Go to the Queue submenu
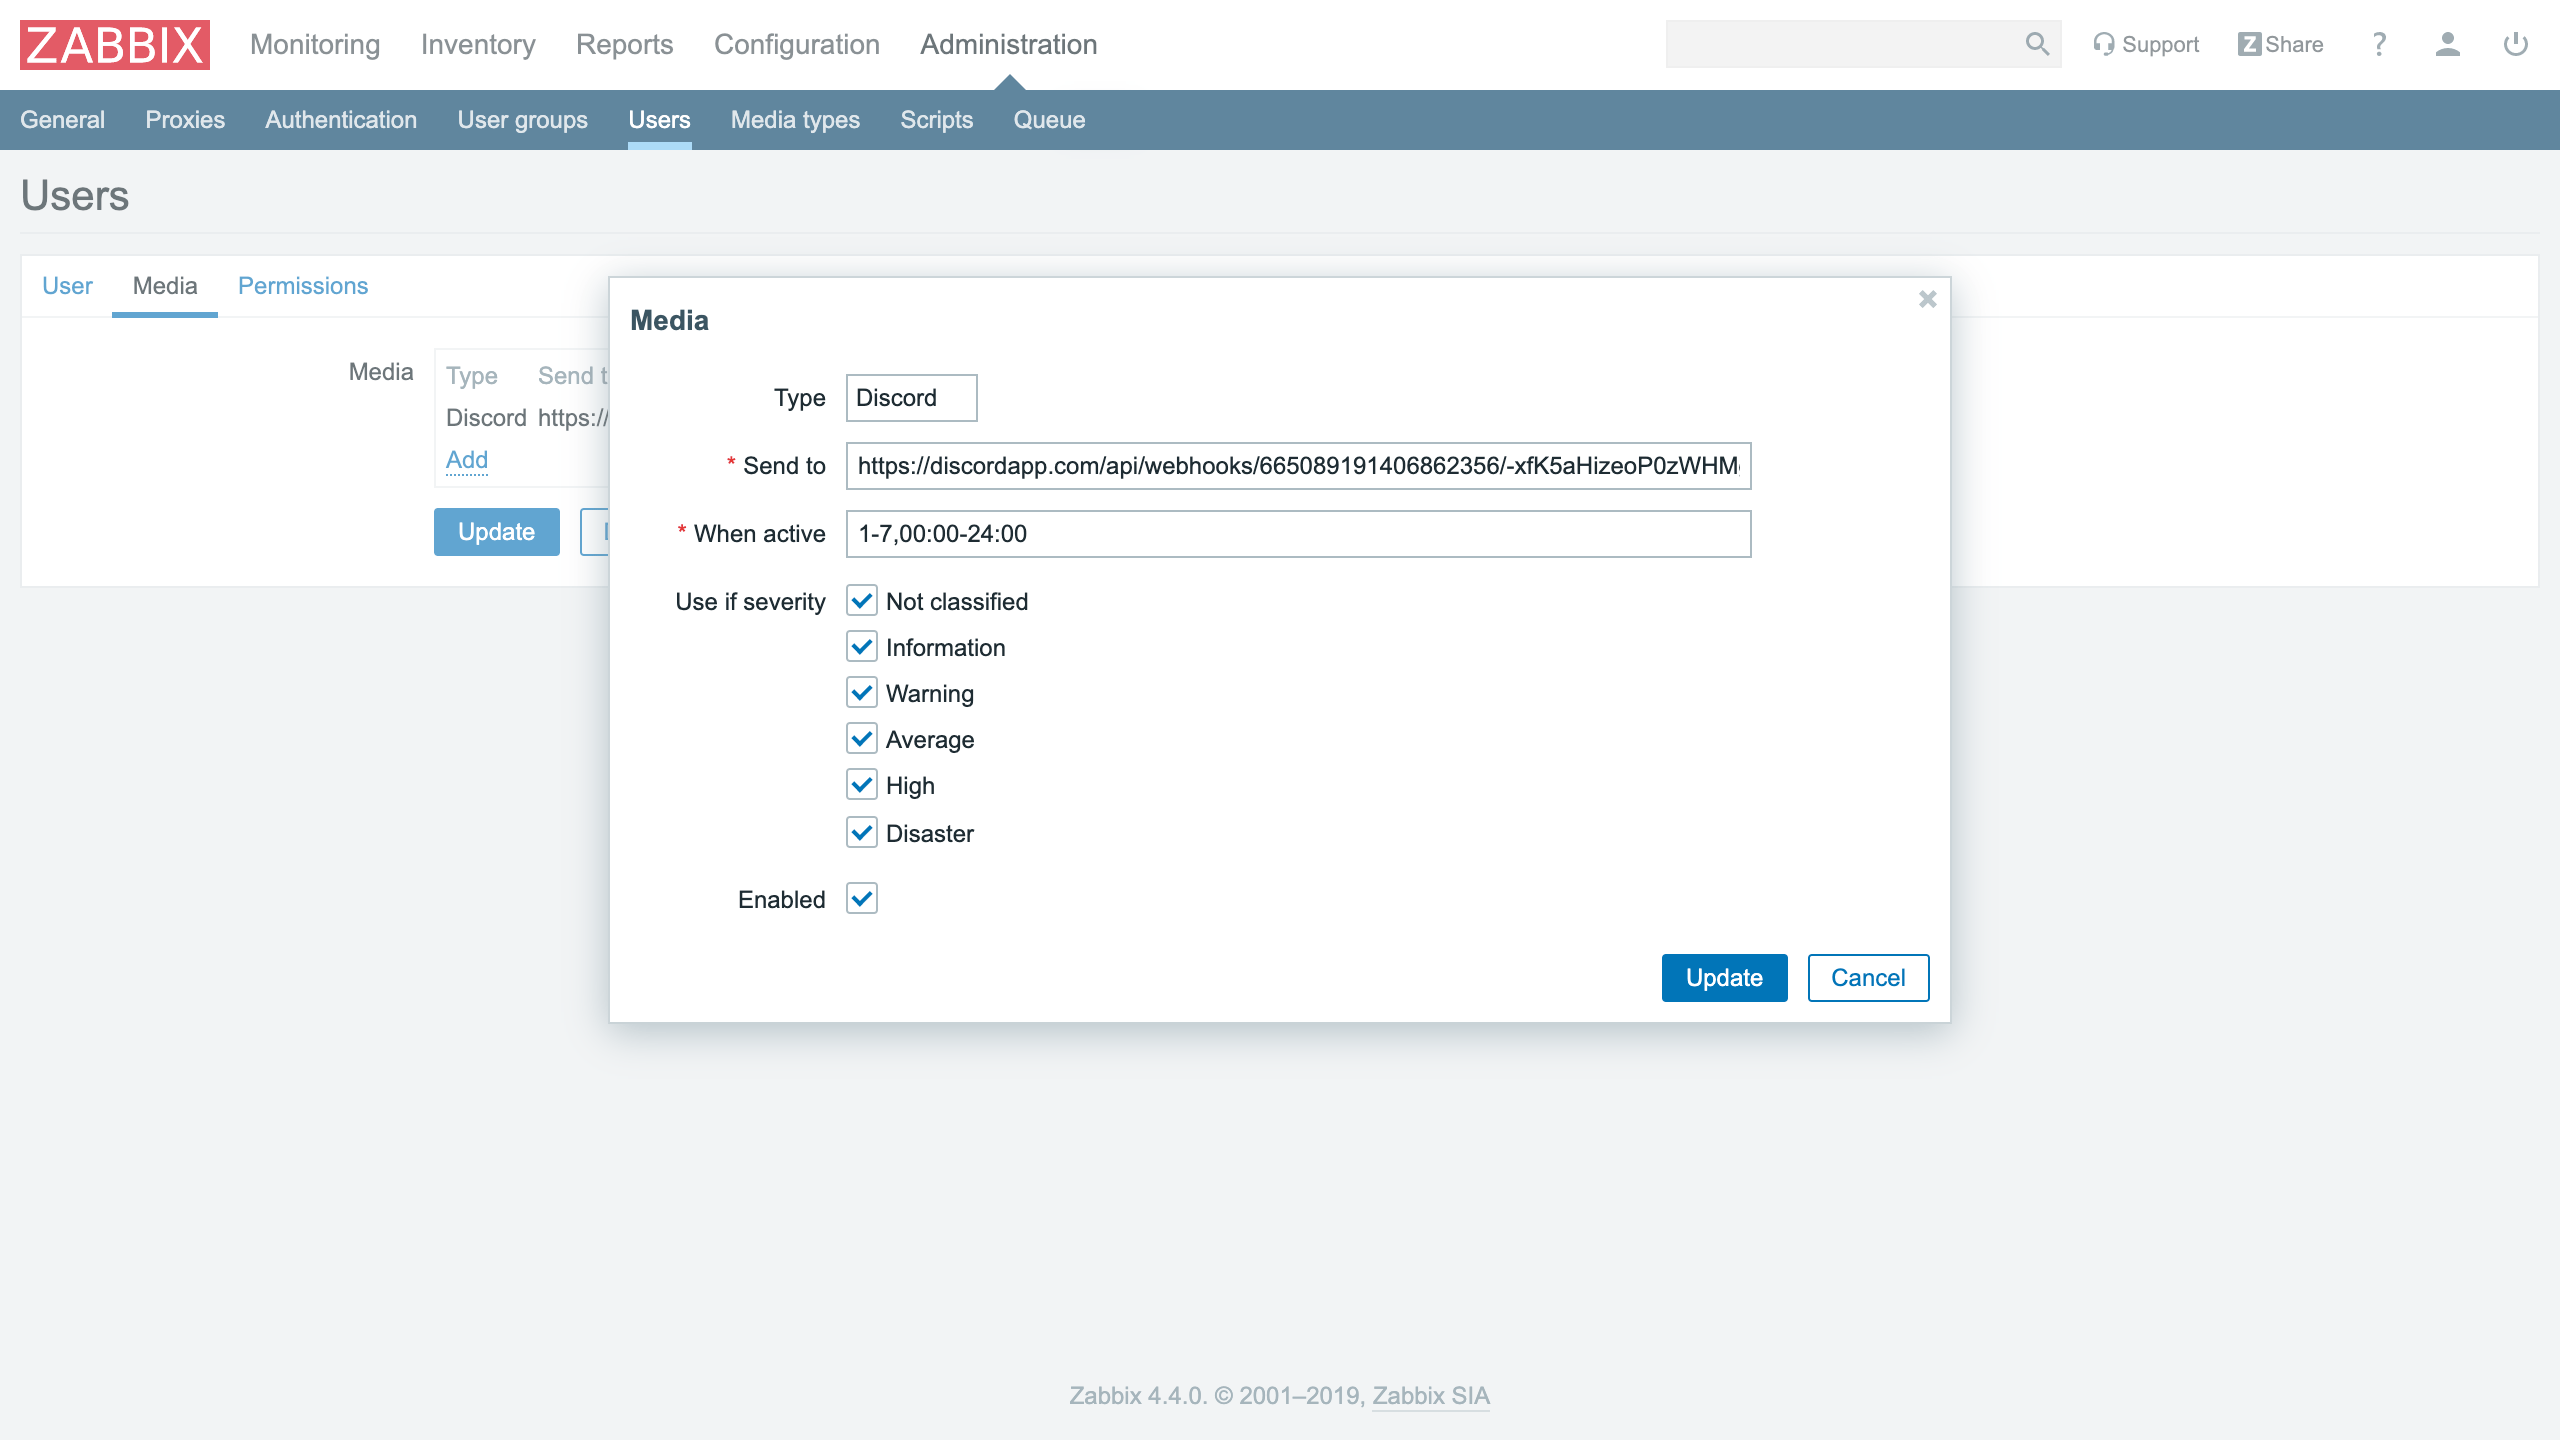Screen dimensions: 2560x1440 1049,120
